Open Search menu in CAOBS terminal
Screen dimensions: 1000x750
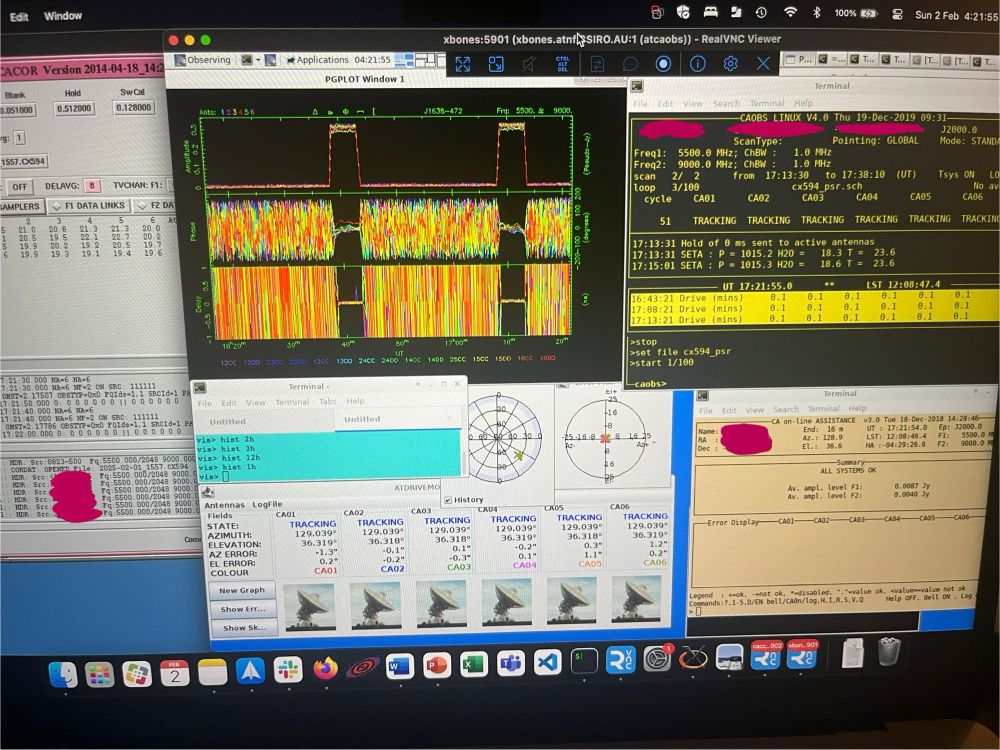click(x=726, y=103)
